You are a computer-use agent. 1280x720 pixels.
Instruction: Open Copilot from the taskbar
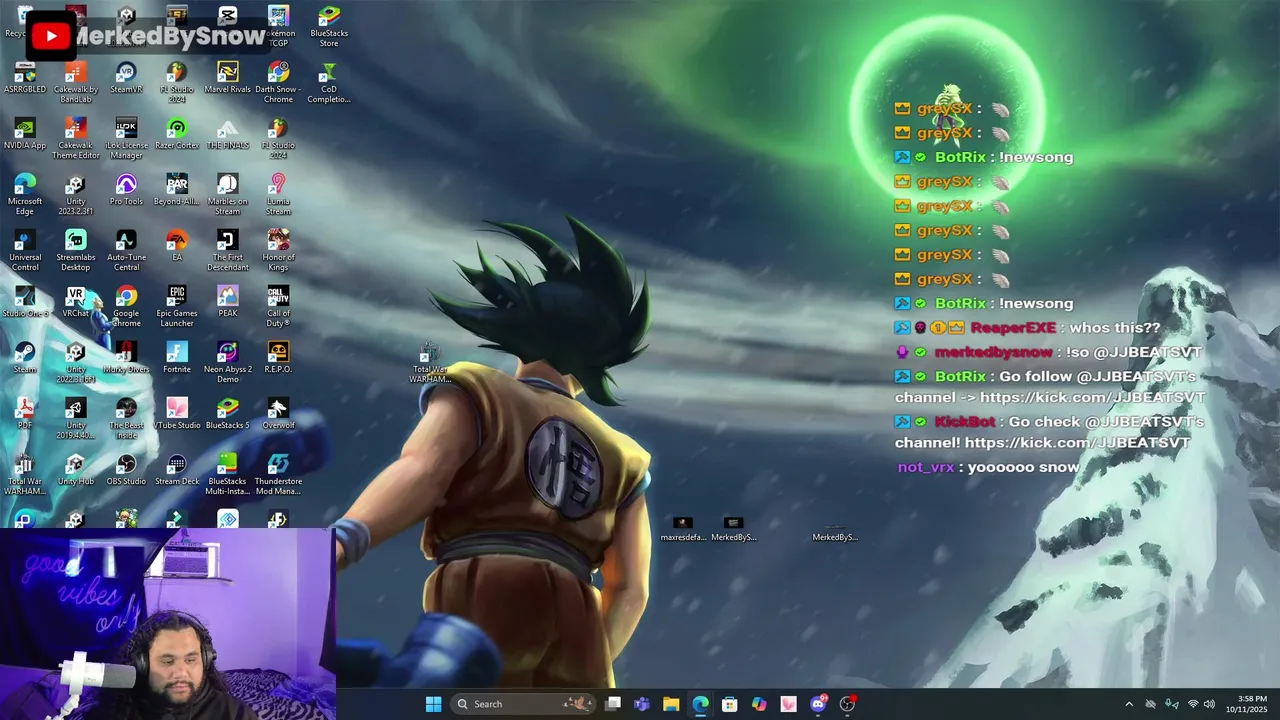(x=759, y=704)
